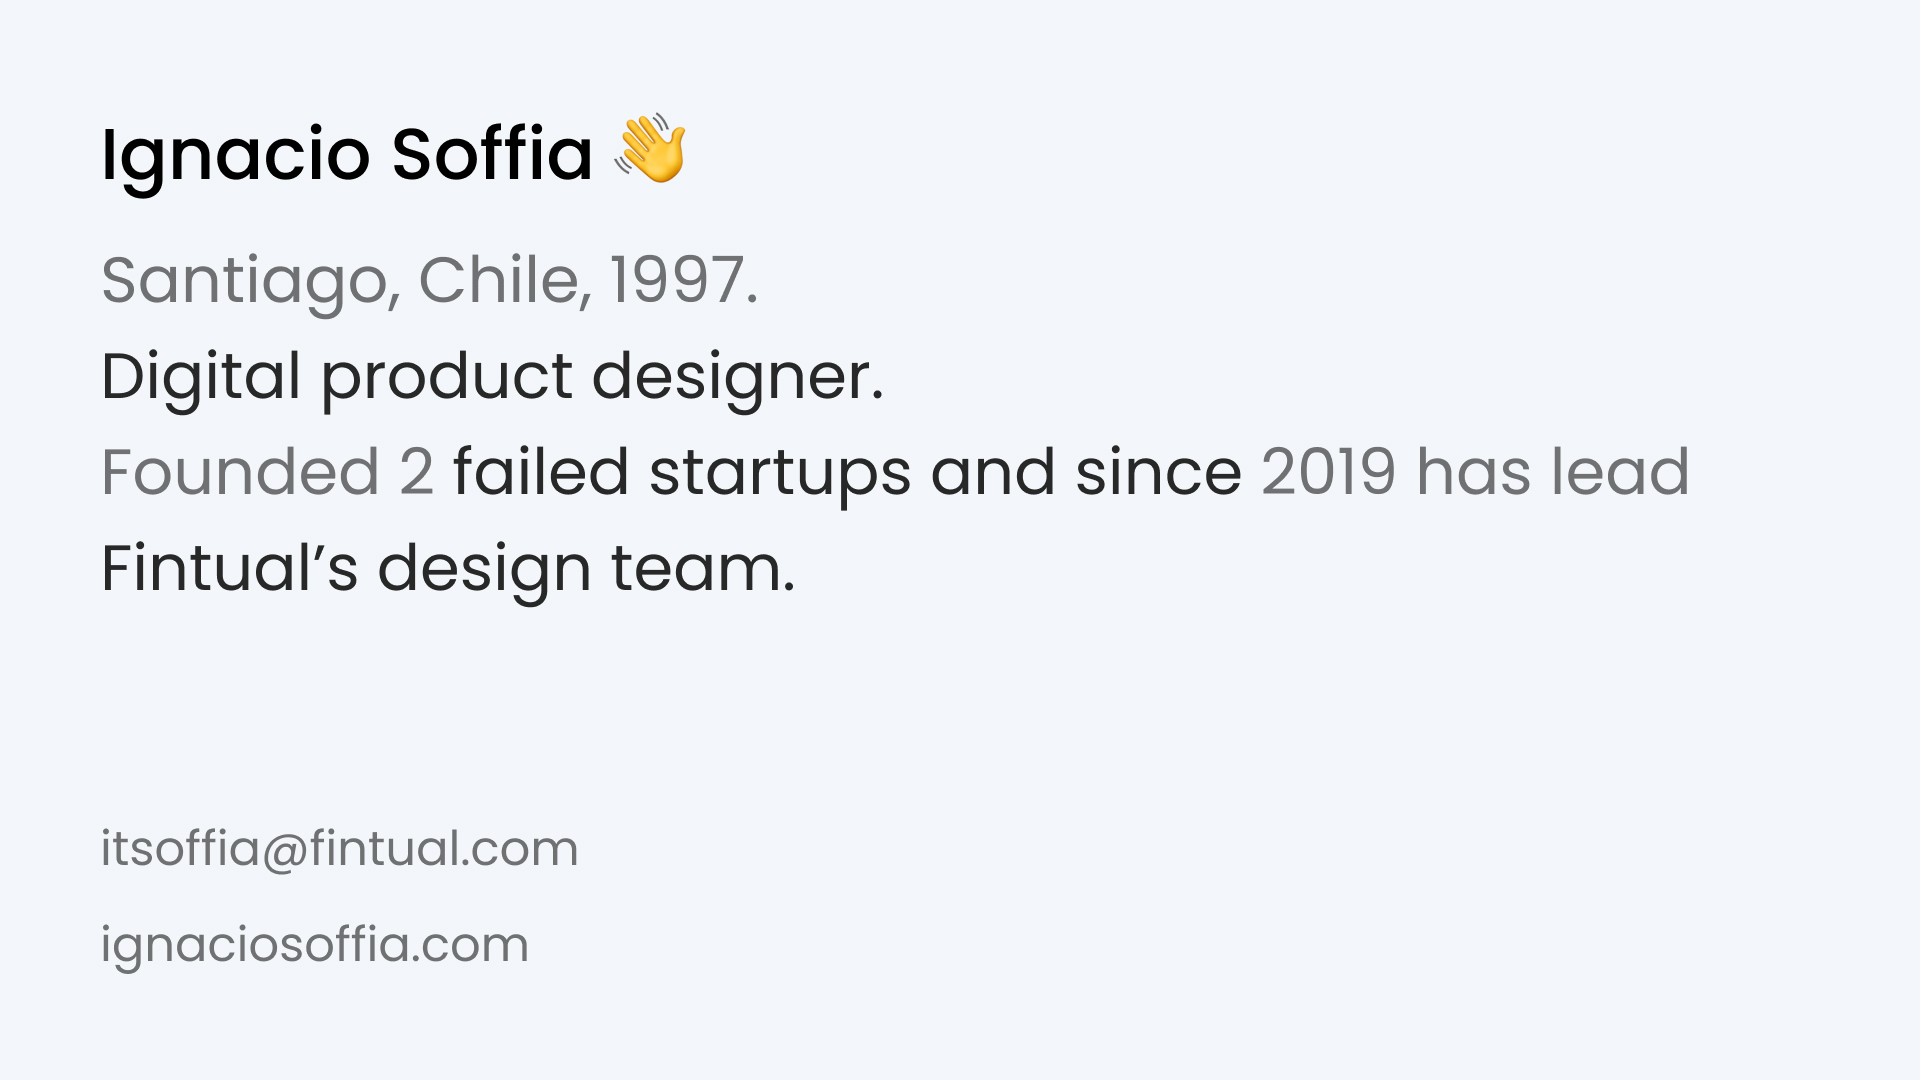This screenshot has height=1080, width=1921.
Task: Click the word "design" in last line
Action: [484, 569]
